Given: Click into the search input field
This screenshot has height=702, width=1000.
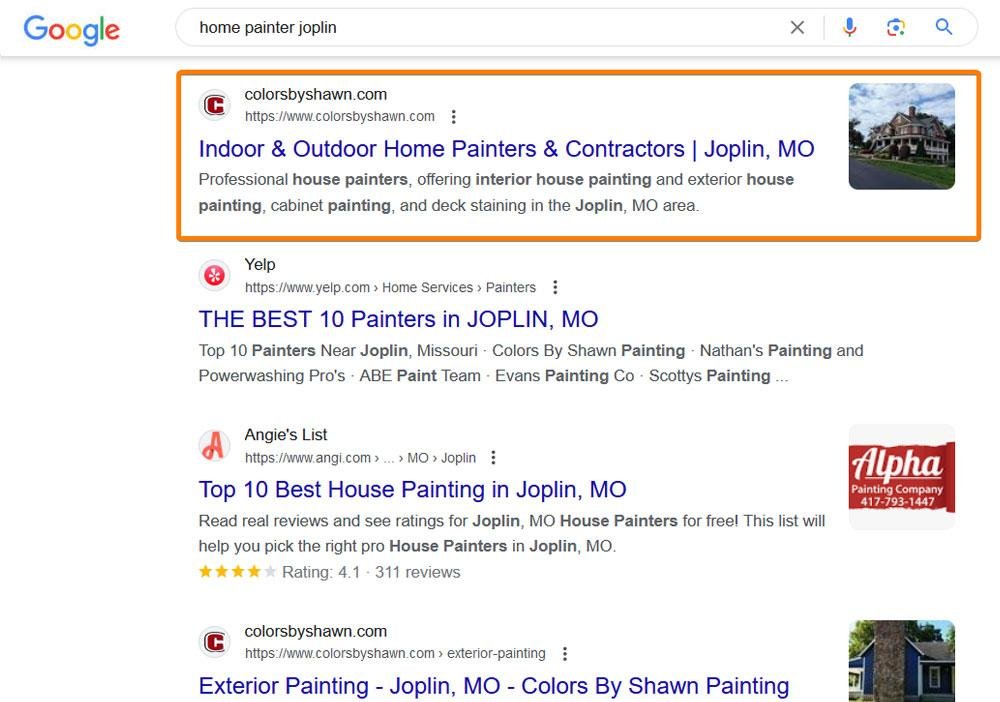Looking at the screenshot, I should click(x=485, y=27).
